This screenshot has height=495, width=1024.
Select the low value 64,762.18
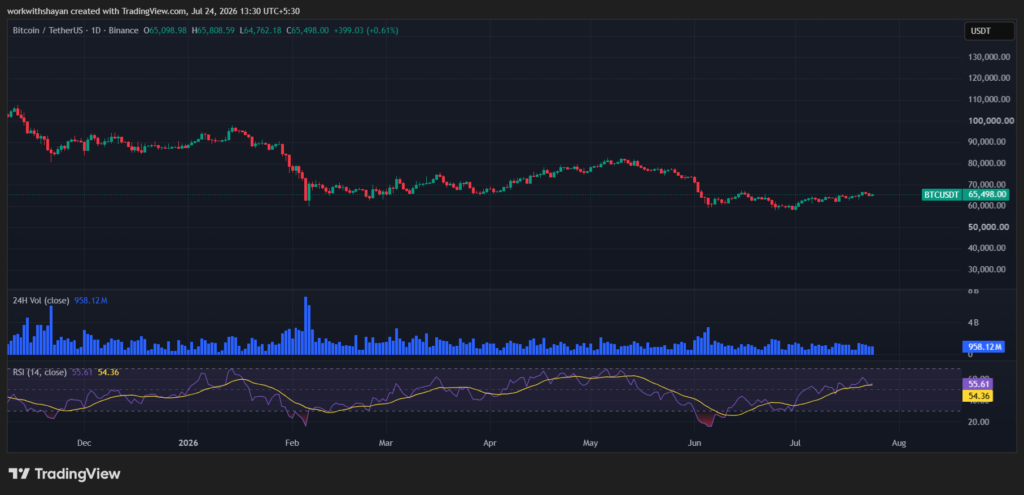(263, 31)
